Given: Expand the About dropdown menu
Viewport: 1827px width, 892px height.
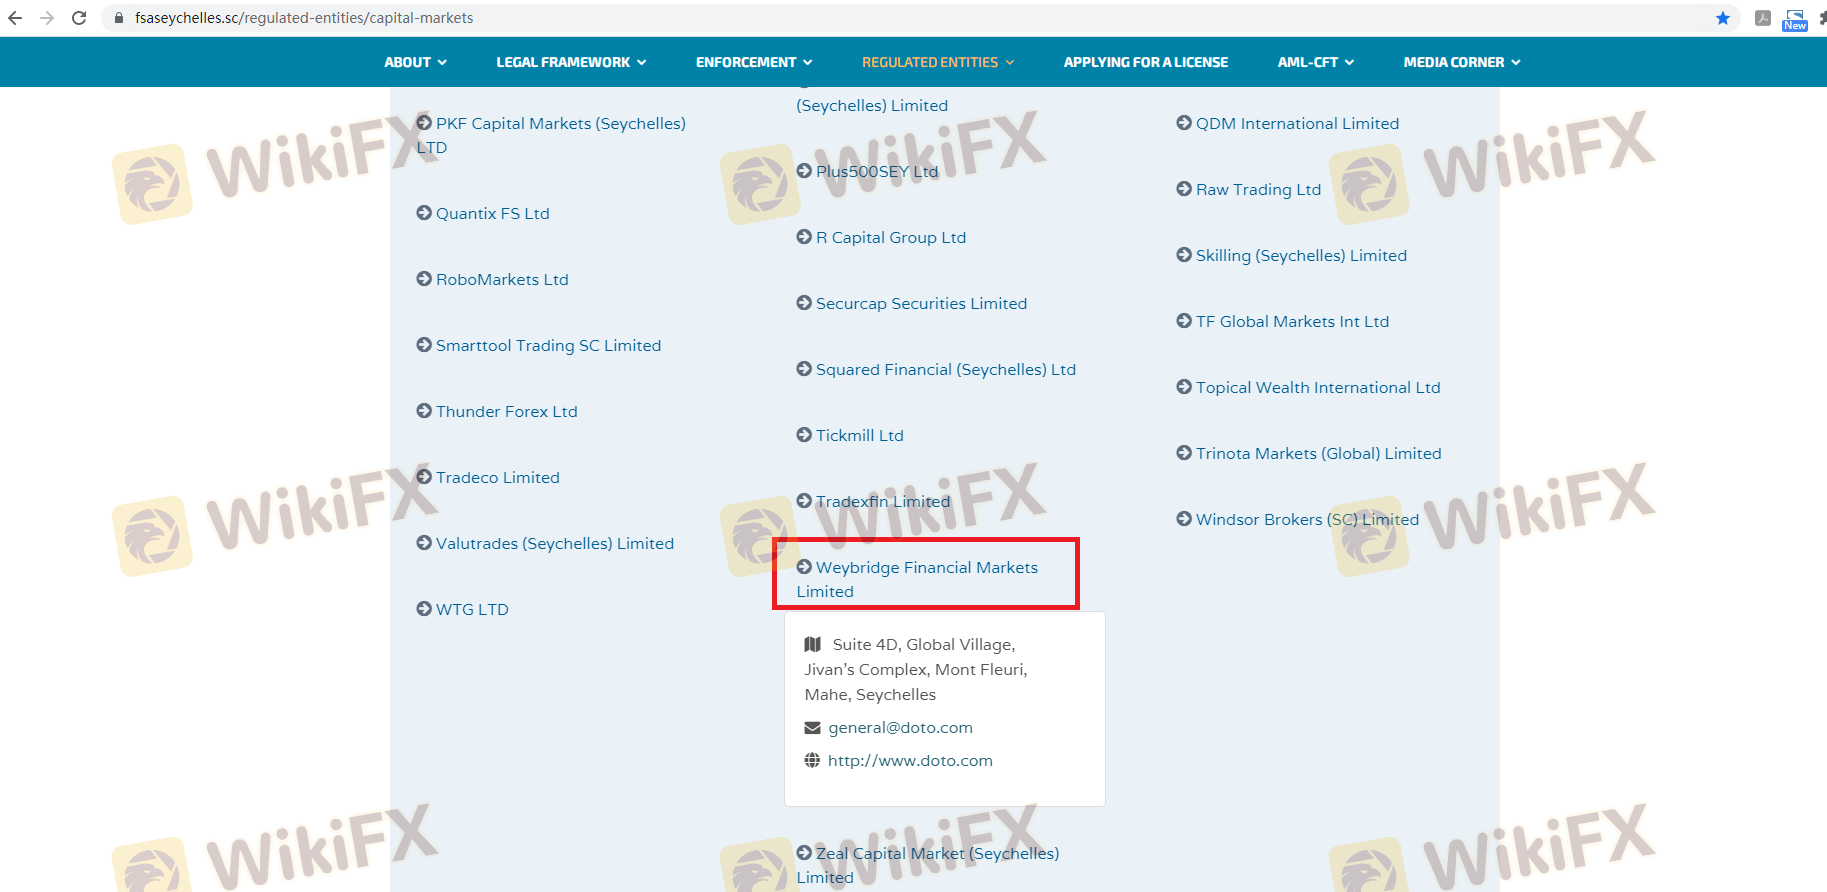Looking at the screenshot, I should point(415,62).
